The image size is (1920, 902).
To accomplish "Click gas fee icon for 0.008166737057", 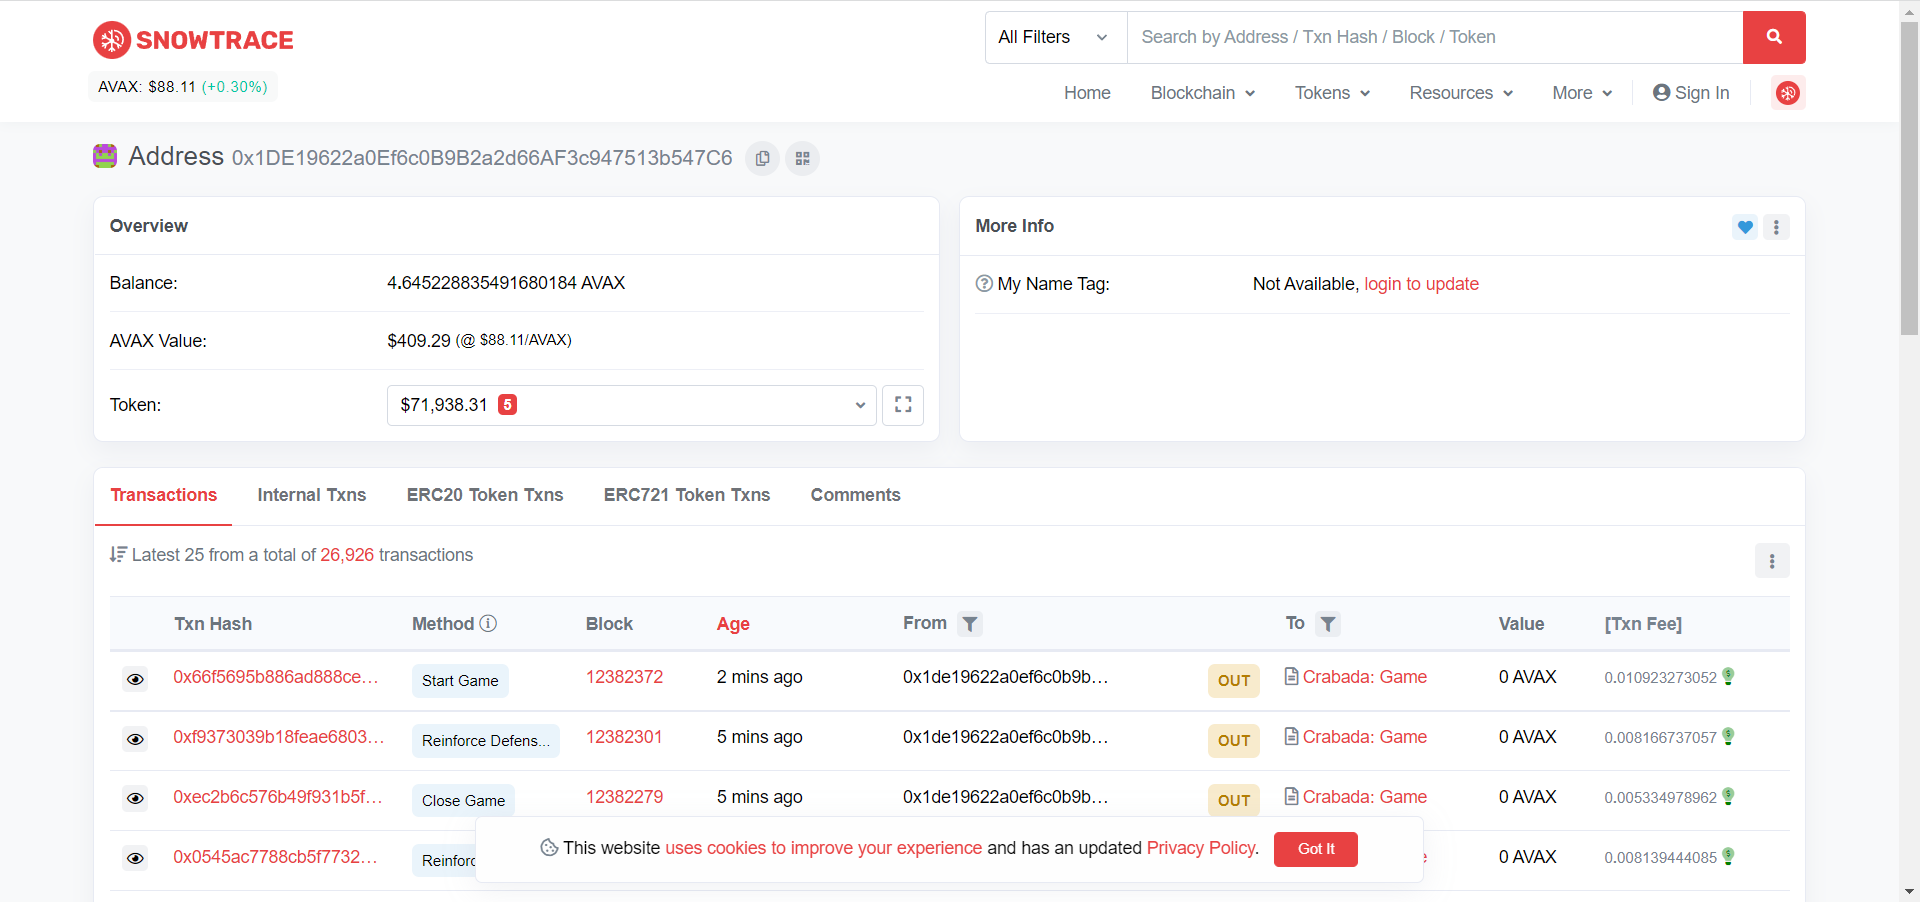I will click(1728, 736).
